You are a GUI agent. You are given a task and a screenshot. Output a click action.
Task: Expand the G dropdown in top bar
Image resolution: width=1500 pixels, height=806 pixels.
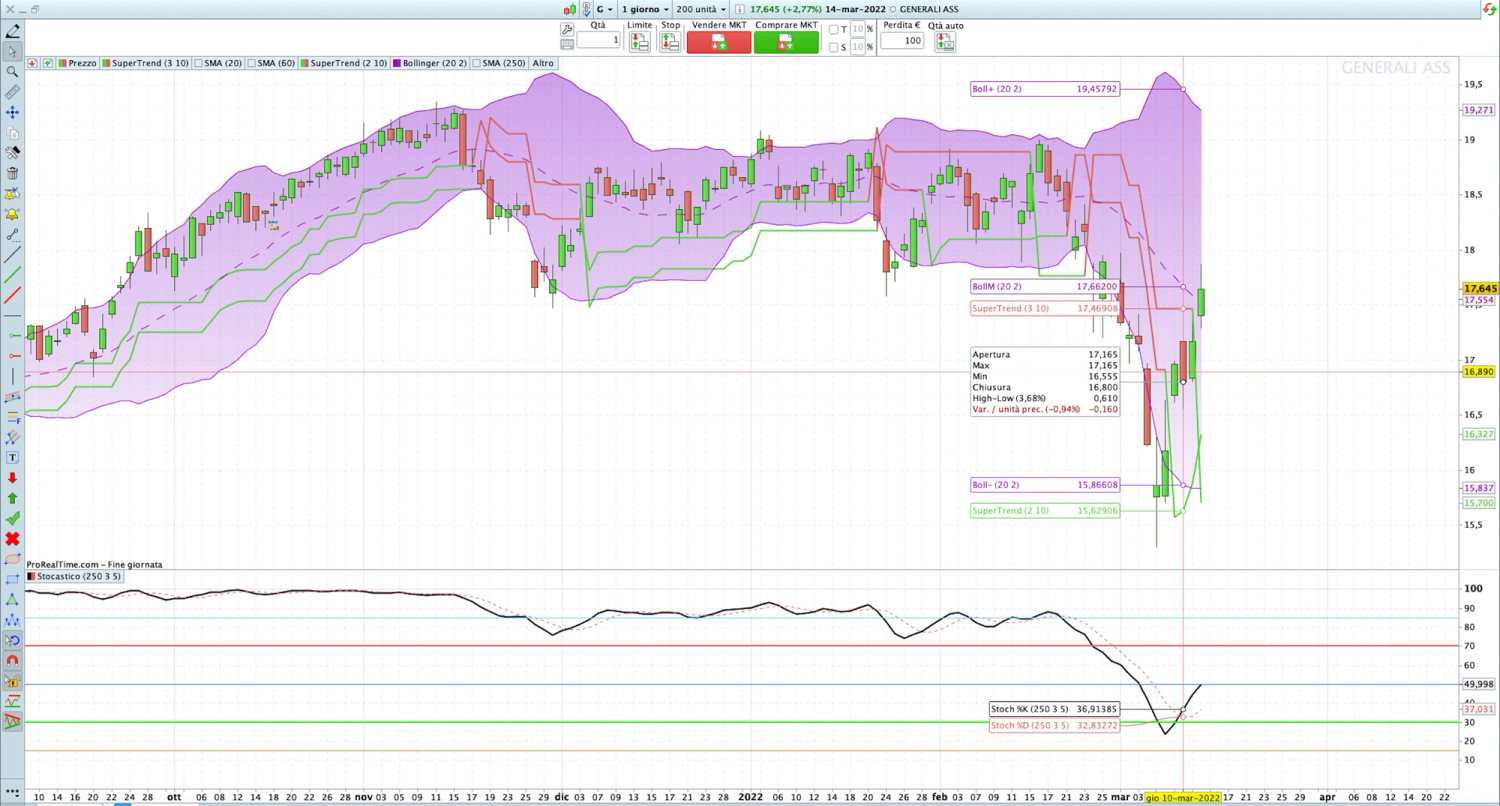605,8
